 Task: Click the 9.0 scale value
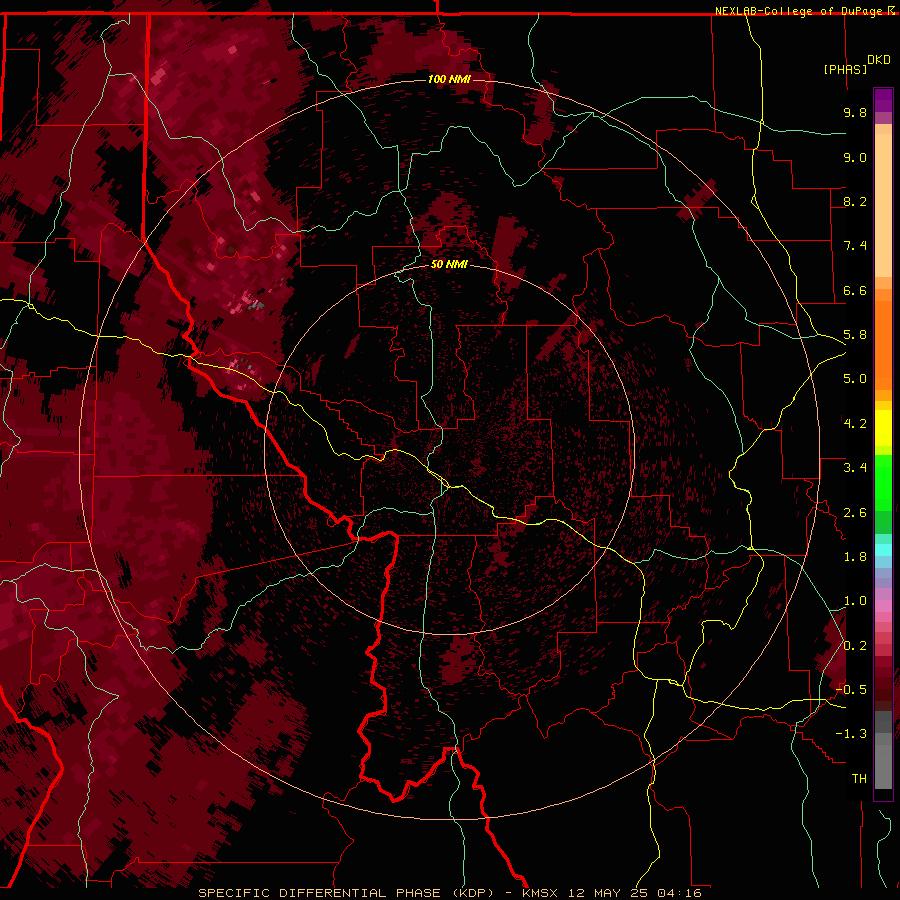[x=855, y=157]
